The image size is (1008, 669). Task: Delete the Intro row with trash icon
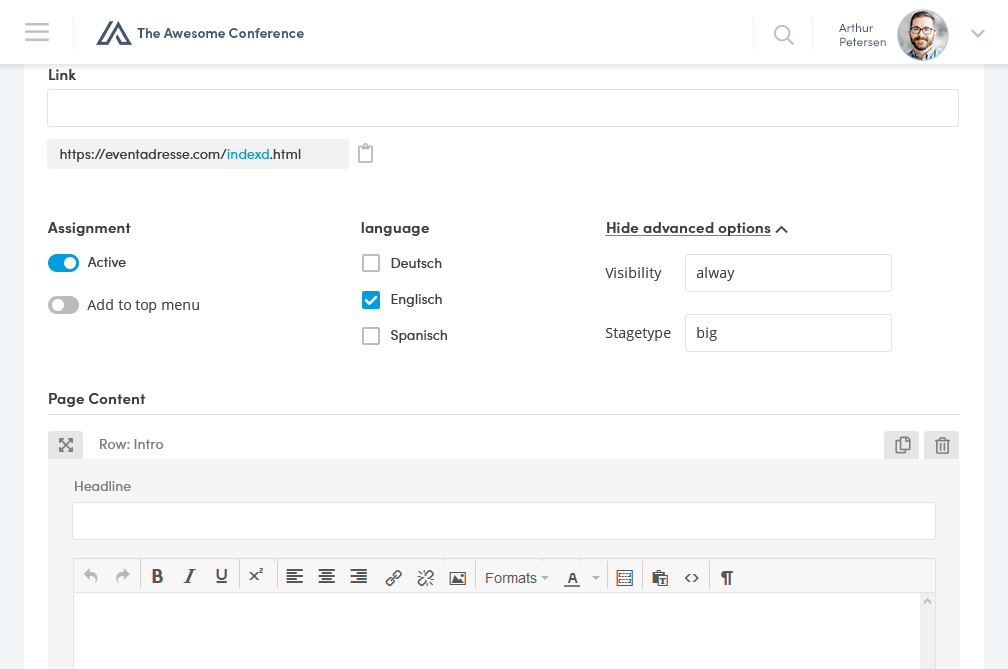pos(942,446)
